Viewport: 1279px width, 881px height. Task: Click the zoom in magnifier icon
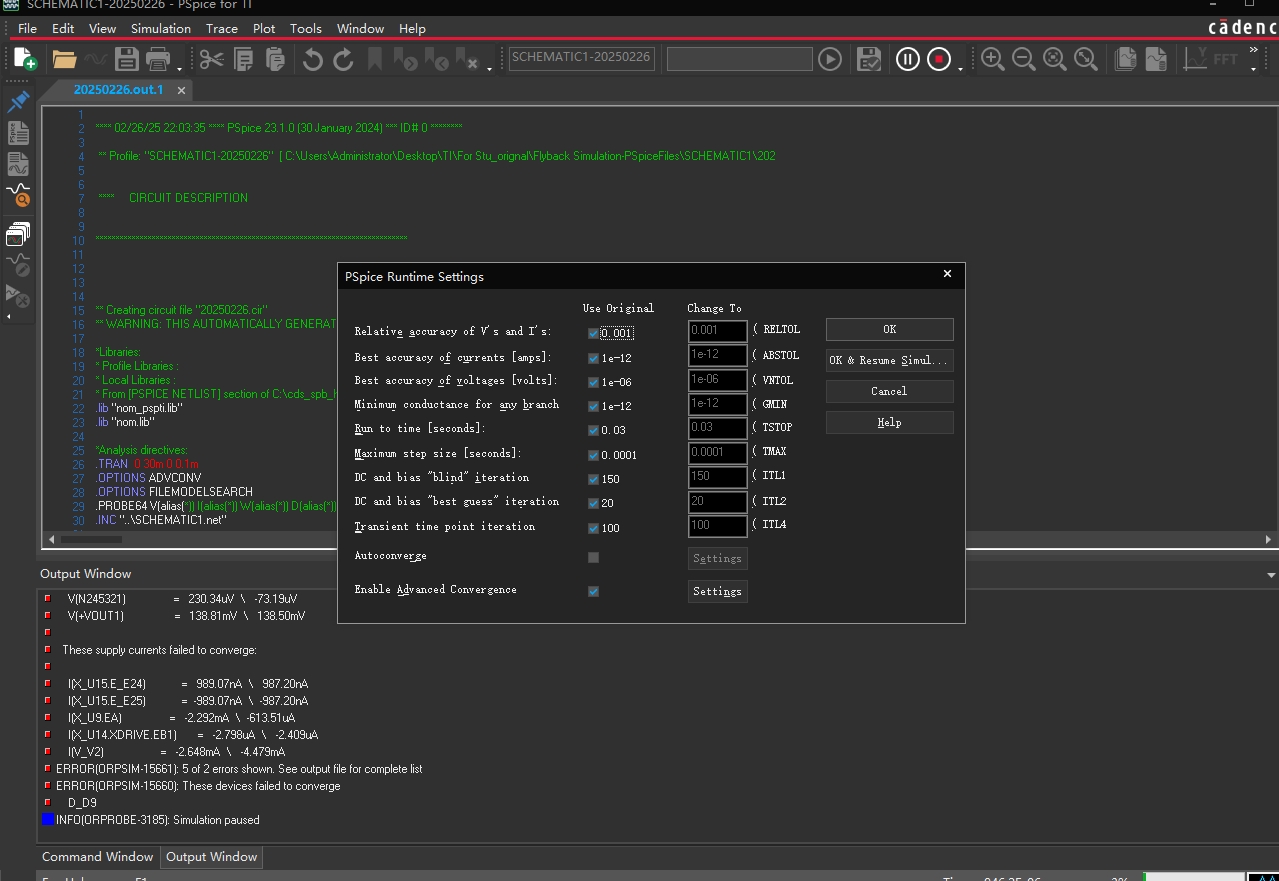tap(992, 59)
